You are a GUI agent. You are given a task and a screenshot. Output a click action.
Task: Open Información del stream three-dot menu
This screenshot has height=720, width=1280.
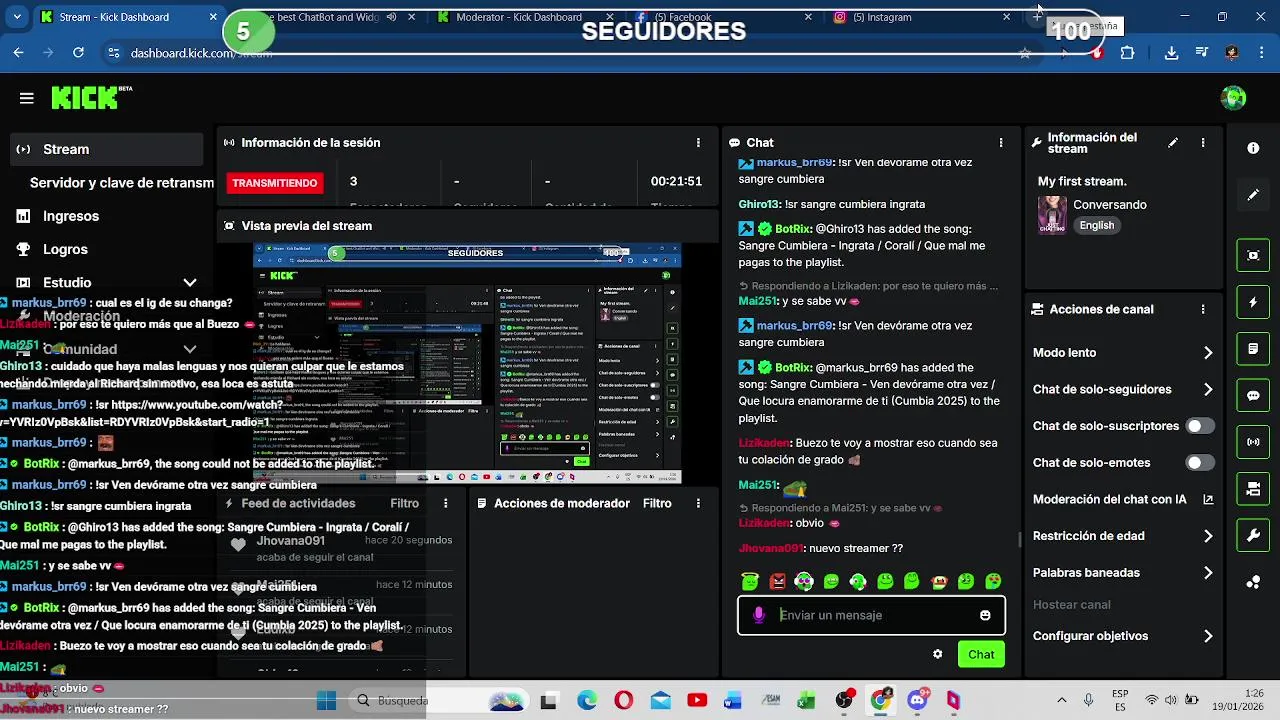[x=1203, y=143]
